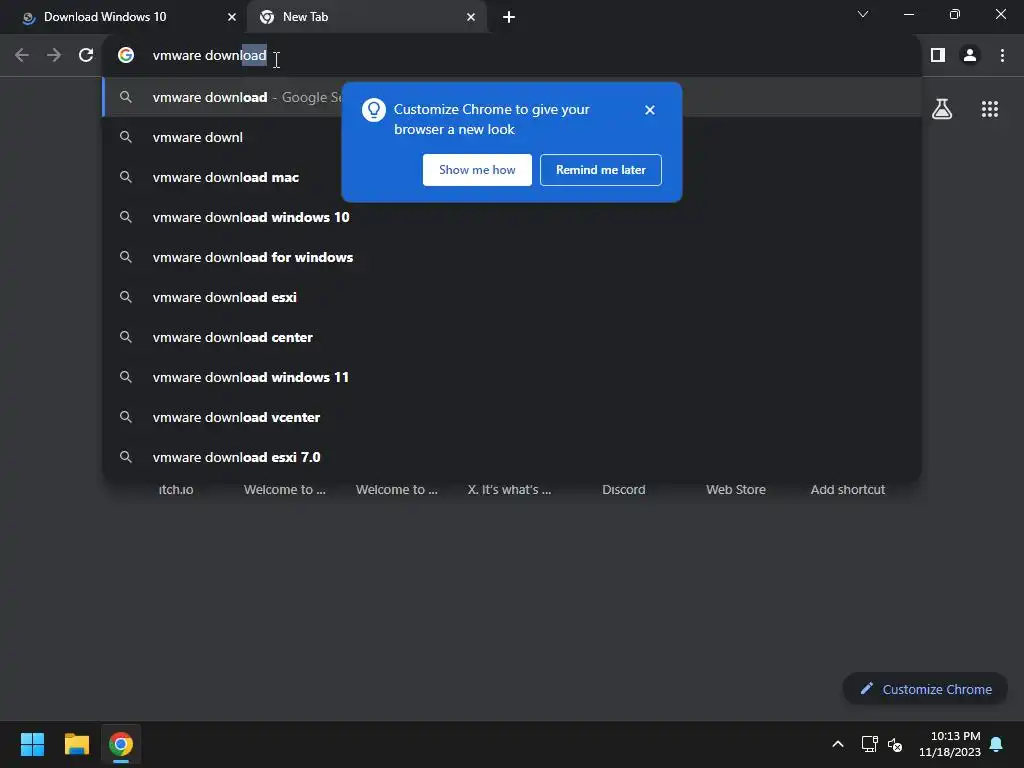
Task: Open File Explorer from the taskbar
Action: pyautogui.click(x=76, y=744)
